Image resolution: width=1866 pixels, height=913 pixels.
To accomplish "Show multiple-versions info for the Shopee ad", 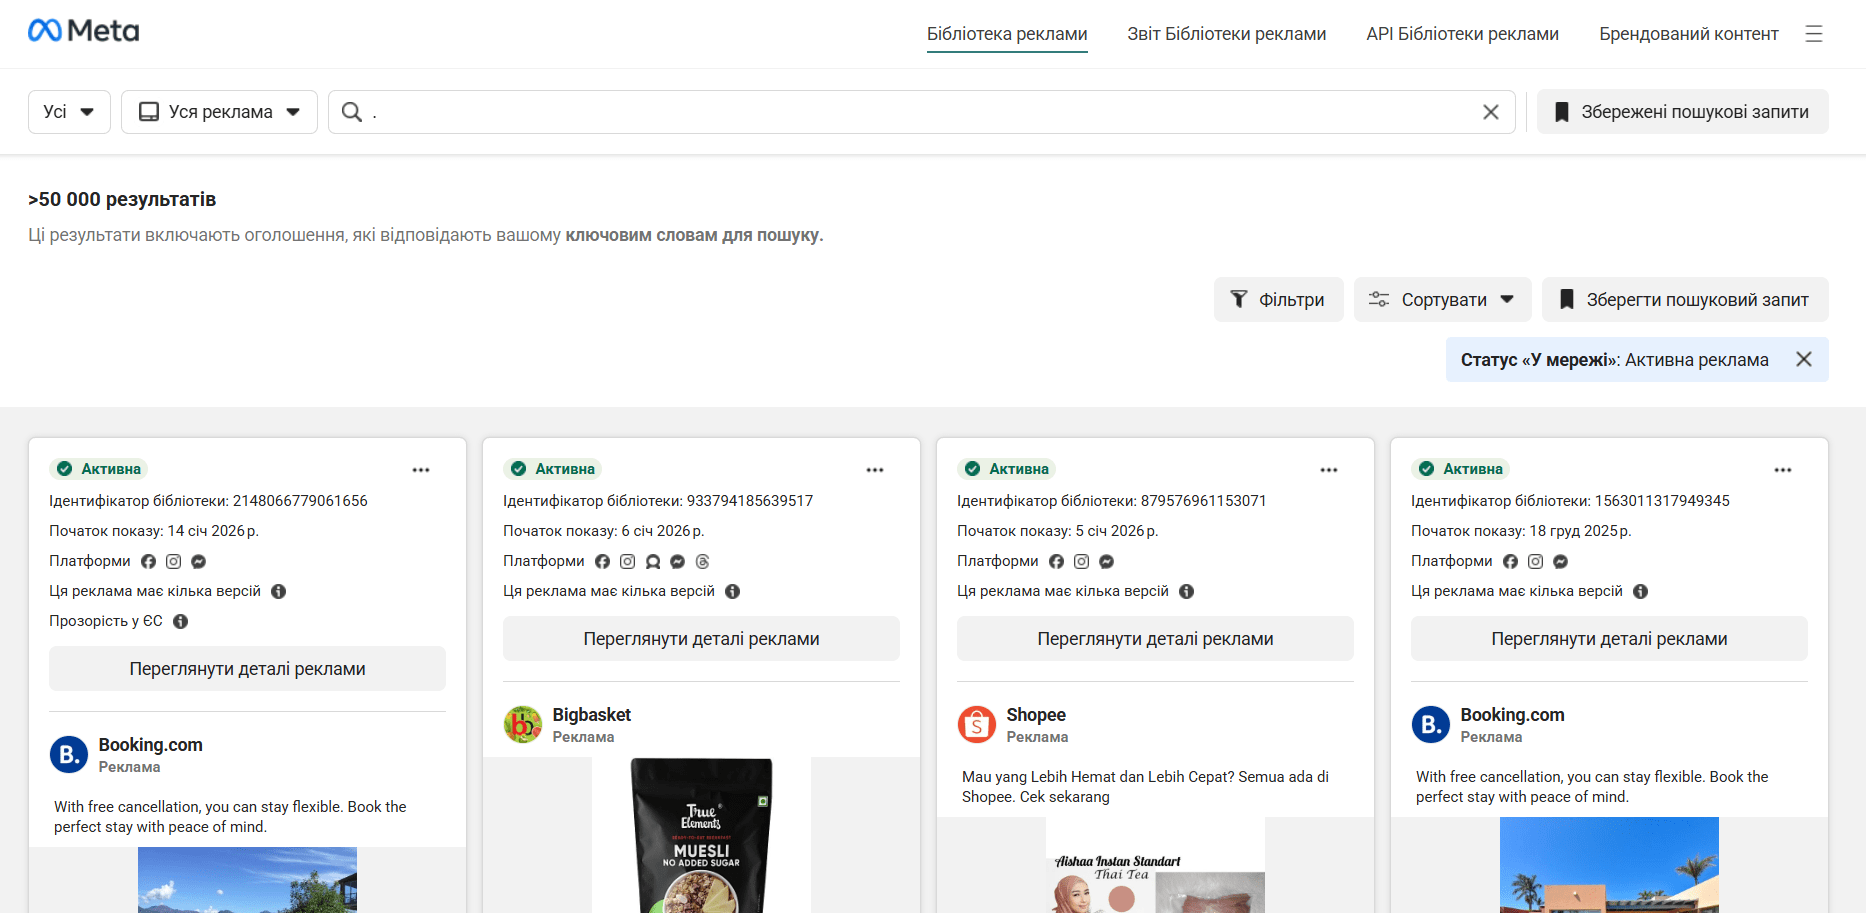I will (1187, 592).
